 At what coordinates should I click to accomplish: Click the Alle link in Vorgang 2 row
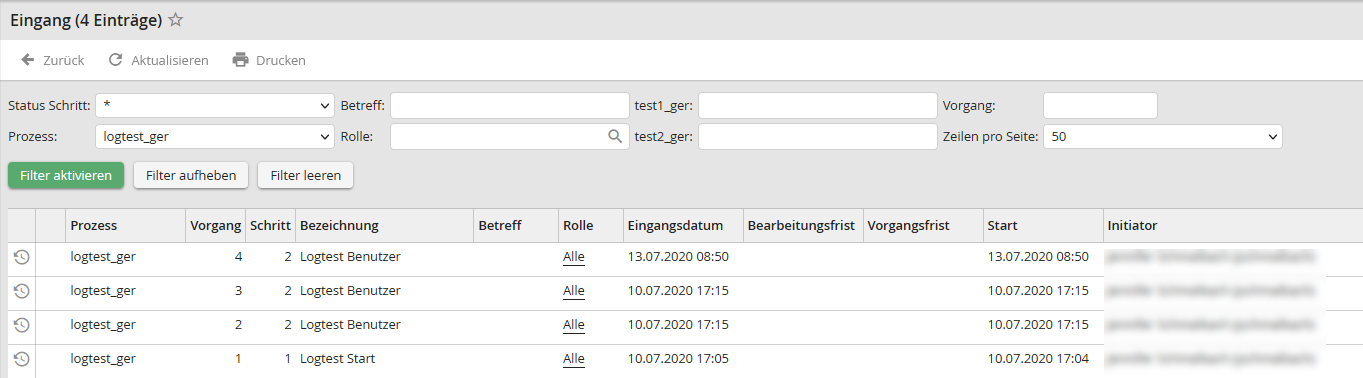click(574, 325)
